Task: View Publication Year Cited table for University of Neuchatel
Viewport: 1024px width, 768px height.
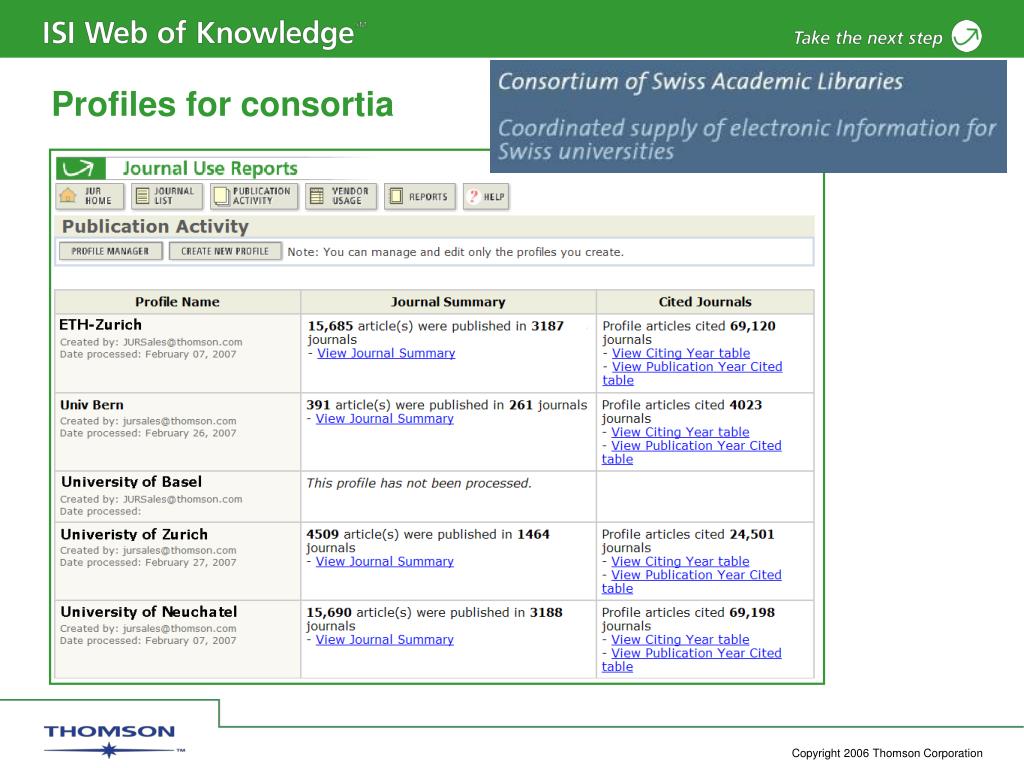Action: pos(692,660)
